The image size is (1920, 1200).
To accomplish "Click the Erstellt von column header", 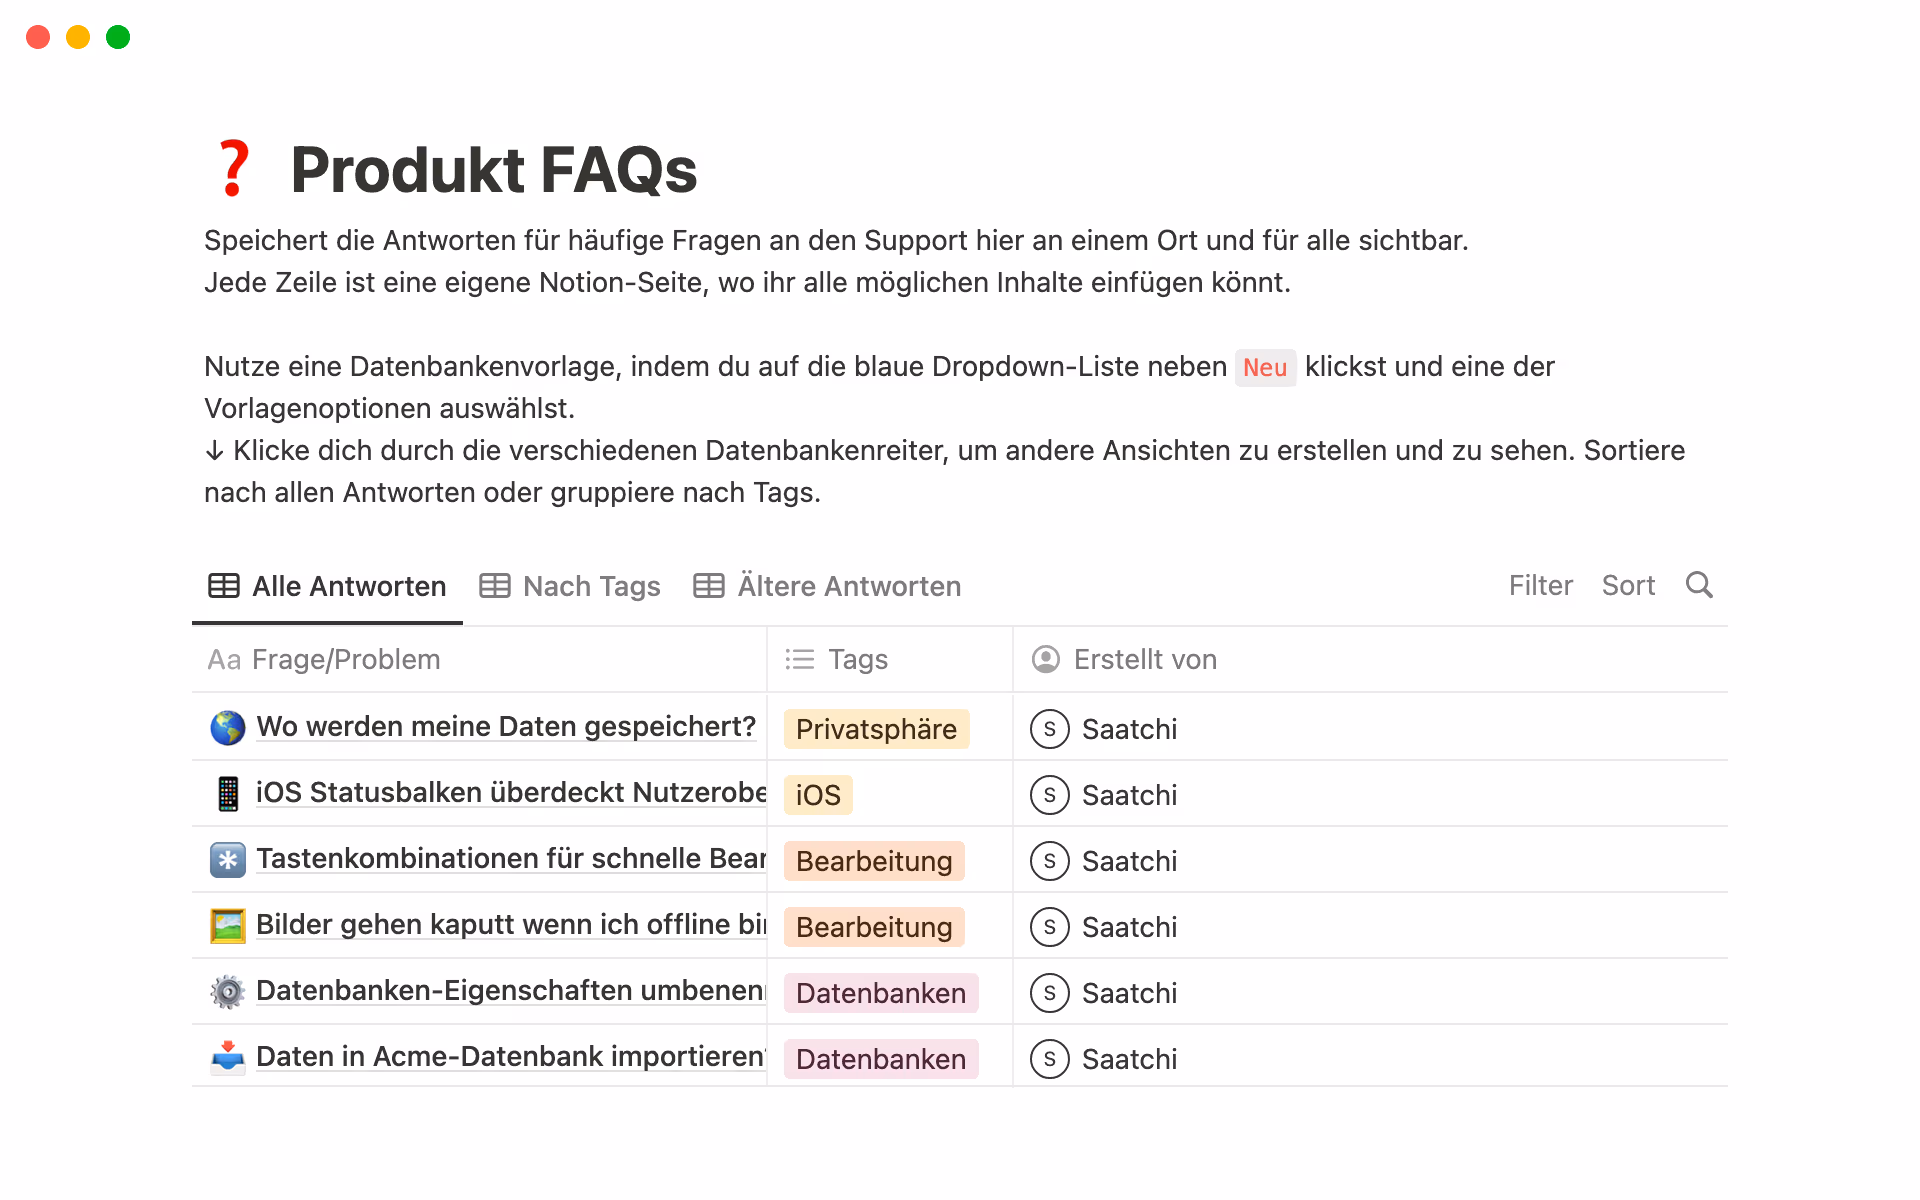I will 1144,660.
